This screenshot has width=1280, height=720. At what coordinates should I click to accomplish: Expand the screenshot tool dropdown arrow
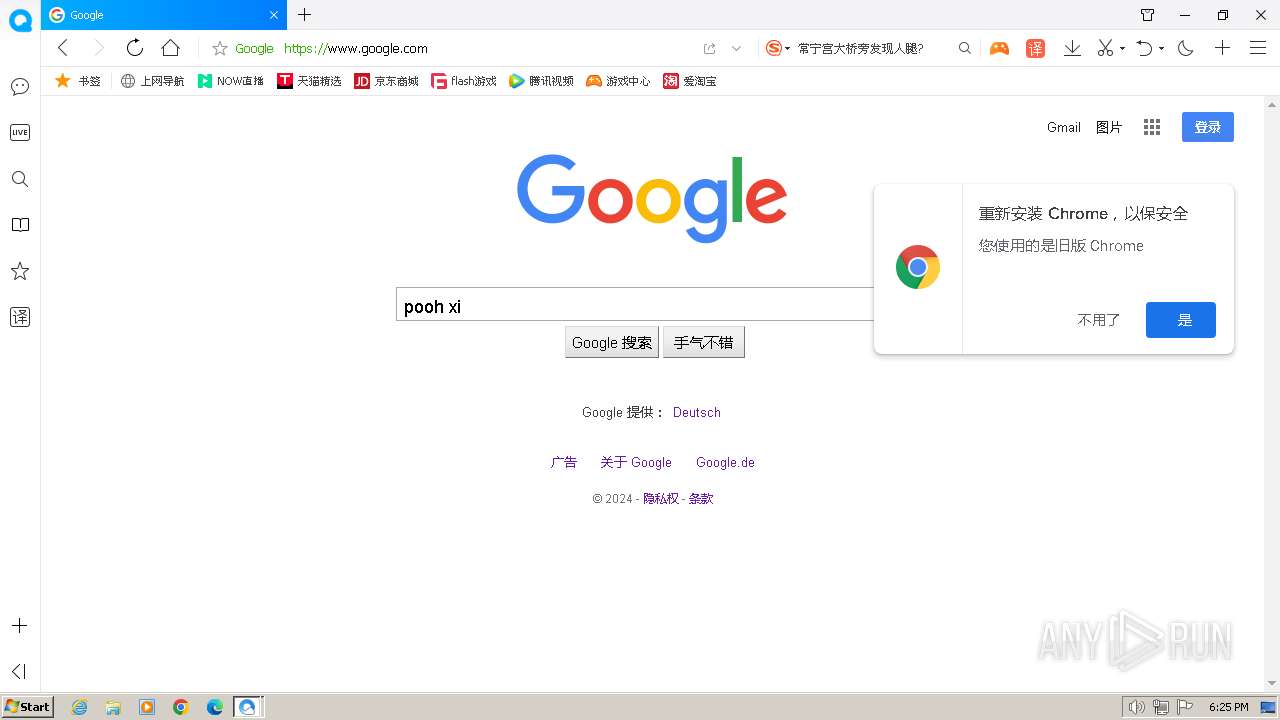(x=1122, y=48)
